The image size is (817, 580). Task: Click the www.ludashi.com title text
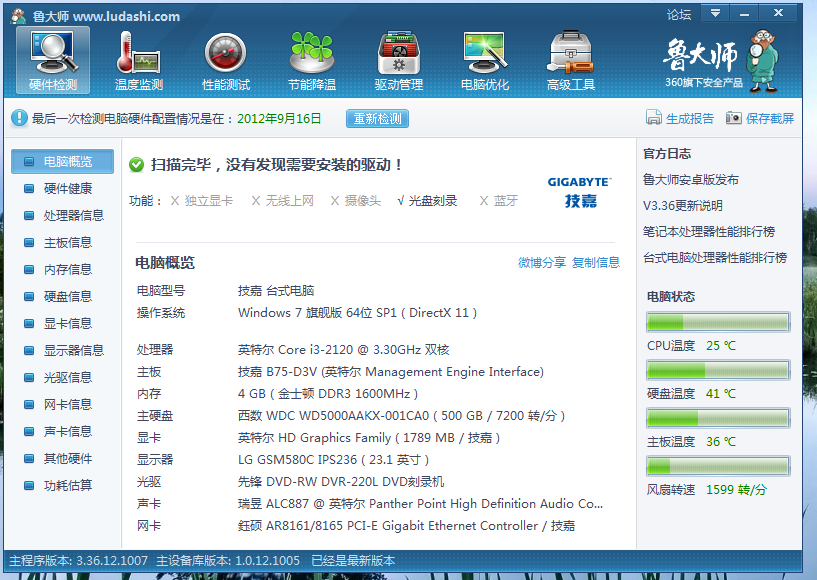pos(127,17)
